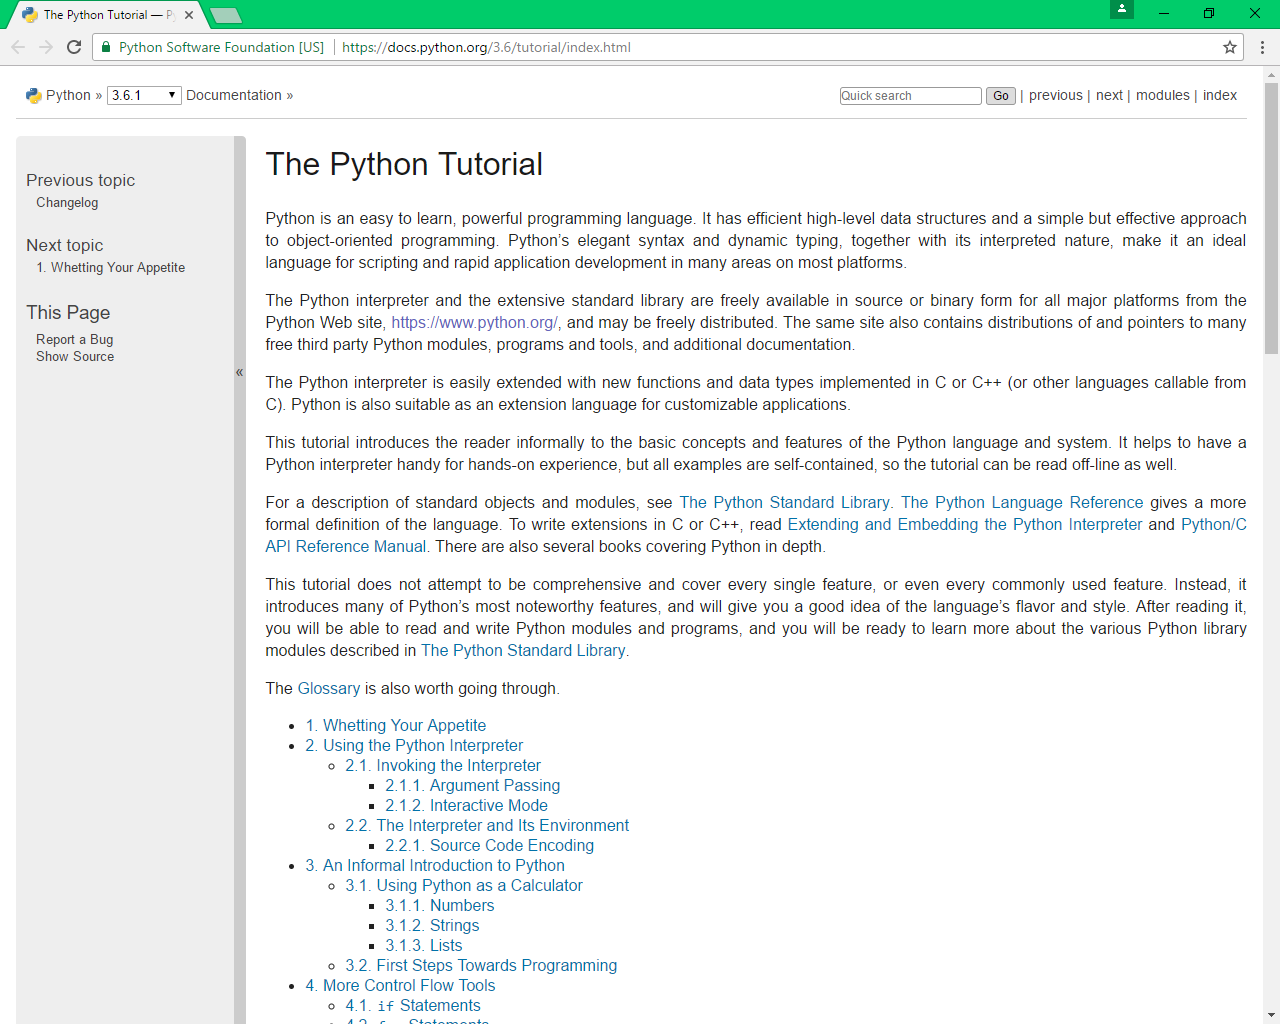Focus the Quick search field
Image resolution: width=1280 pixels, height=1024 pixels.
[x=910, y=96]
